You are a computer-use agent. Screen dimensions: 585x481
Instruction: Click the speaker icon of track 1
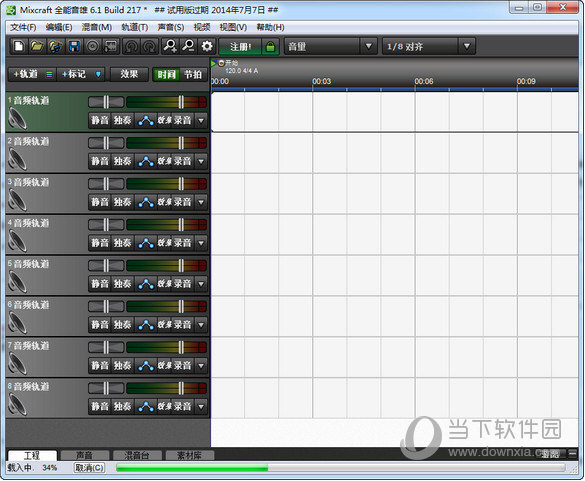(18, 118)
